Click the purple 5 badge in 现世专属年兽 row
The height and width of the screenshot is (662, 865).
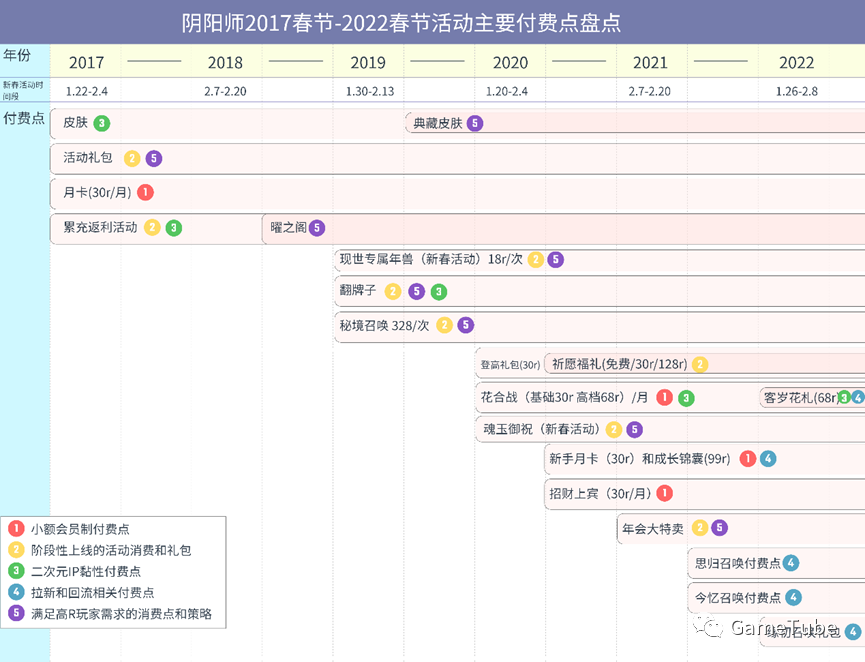click(x=556, y=259)
